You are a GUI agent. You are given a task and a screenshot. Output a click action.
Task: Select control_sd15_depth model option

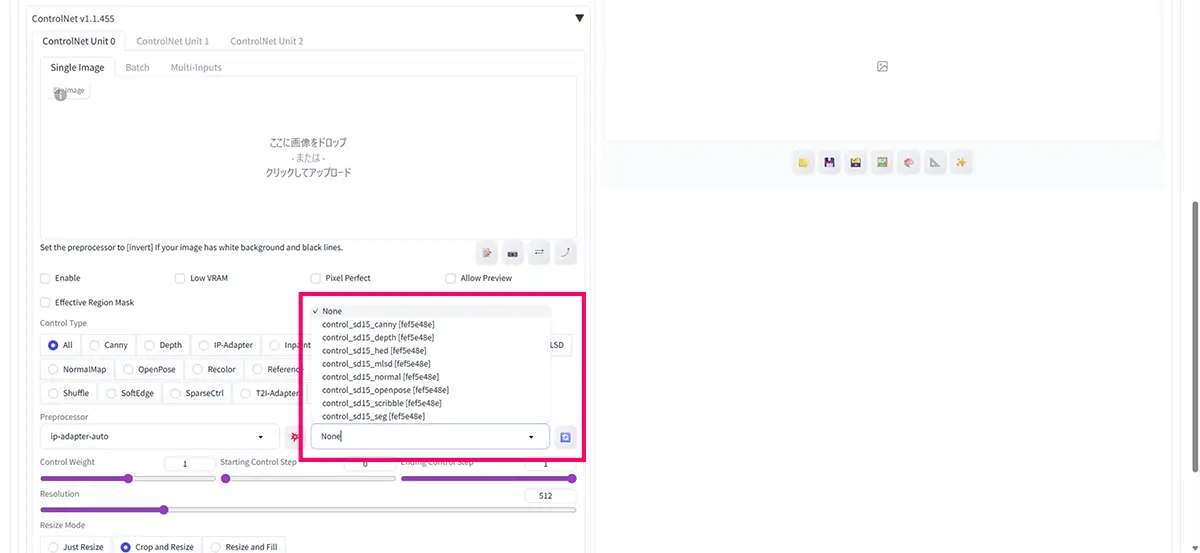click(x=378, y=337)
